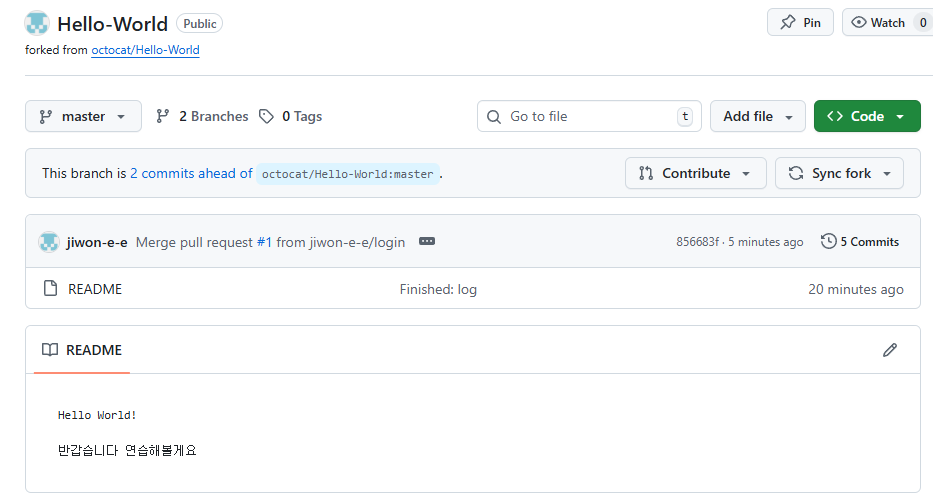Expand the Add file dropdown
Screen dimensions: 933x504
click(757, 116)
